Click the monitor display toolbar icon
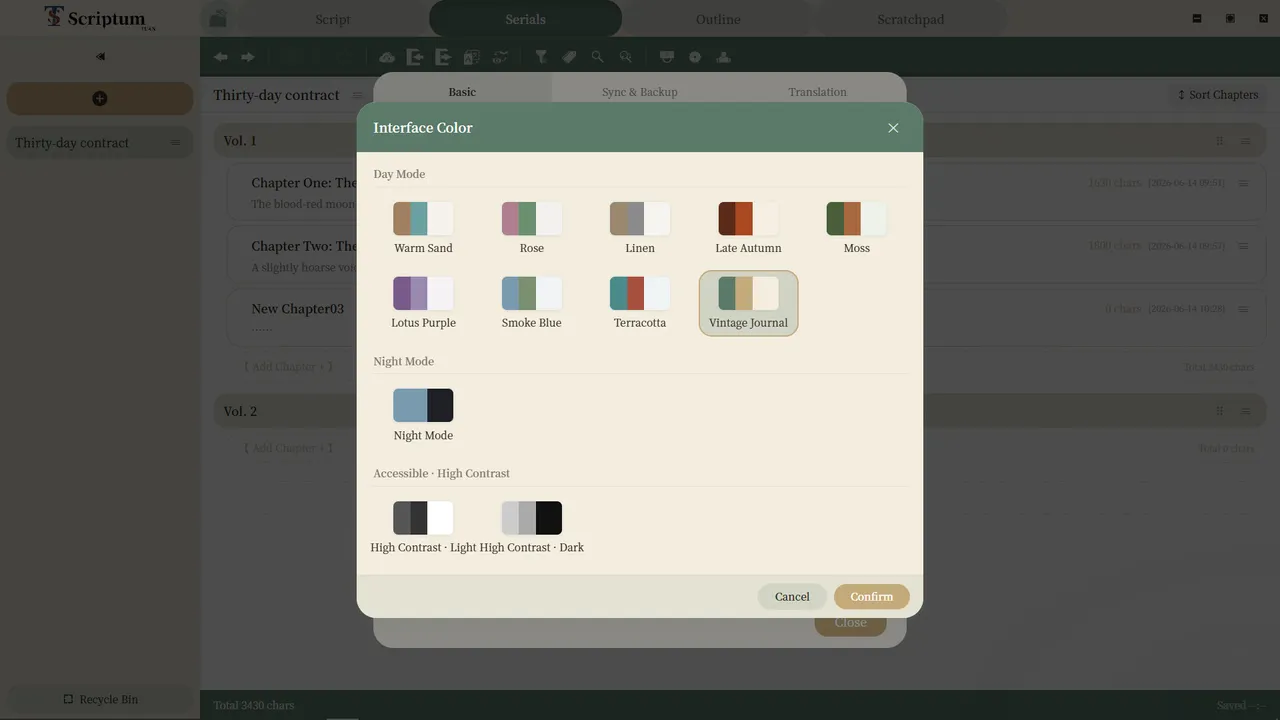This screenshot has height=720, width=1280. pos(667,57)
